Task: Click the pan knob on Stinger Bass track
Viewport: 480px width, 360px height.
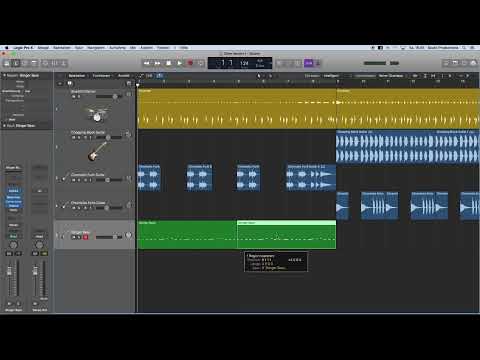Action: point(128,235)
